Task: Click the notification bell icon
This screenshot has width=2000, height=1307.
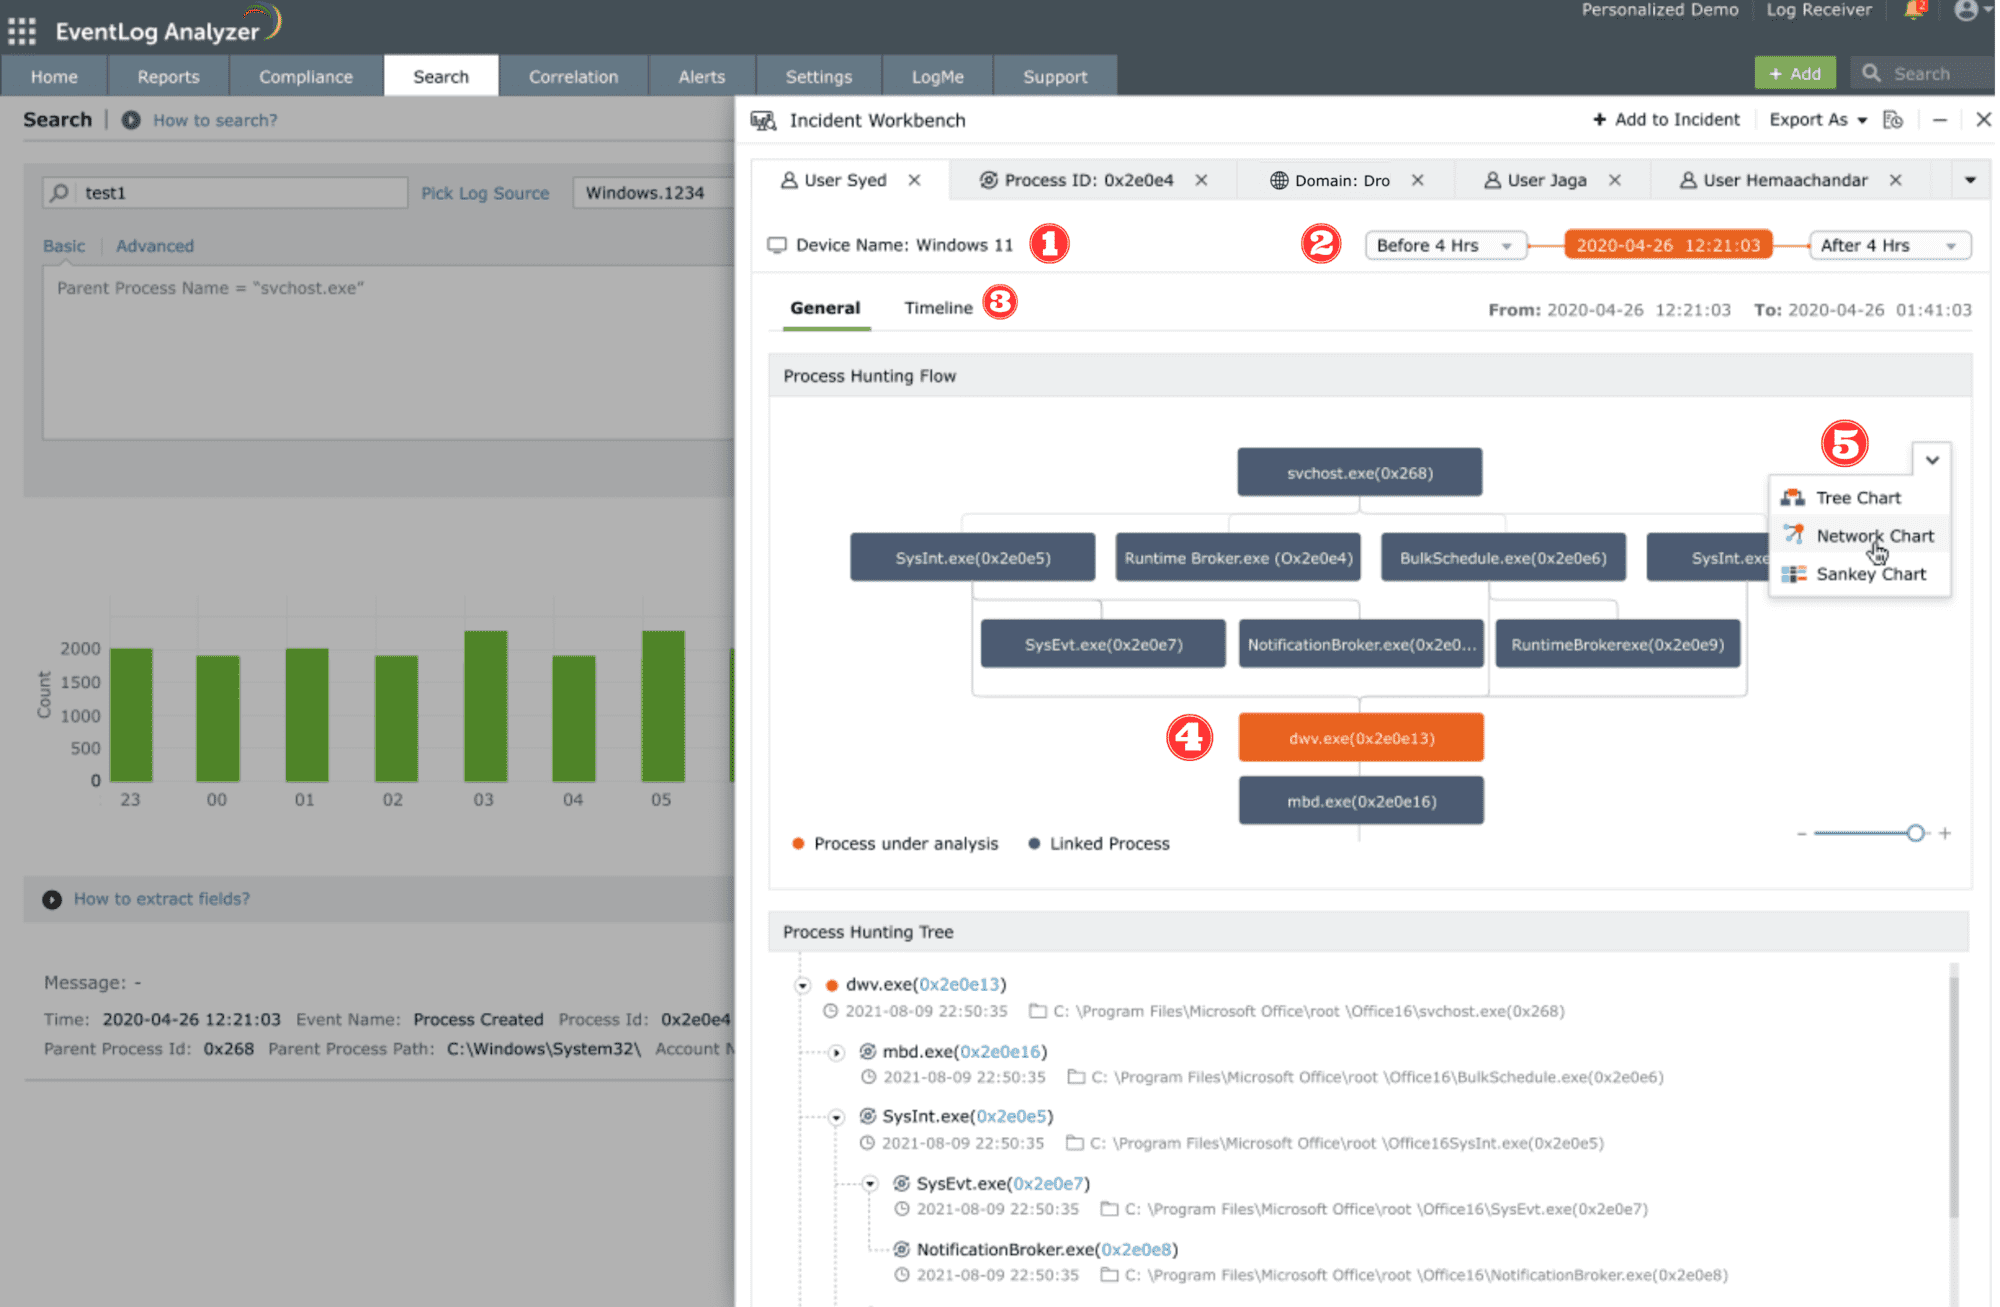Action: [x=1914, y=11]
